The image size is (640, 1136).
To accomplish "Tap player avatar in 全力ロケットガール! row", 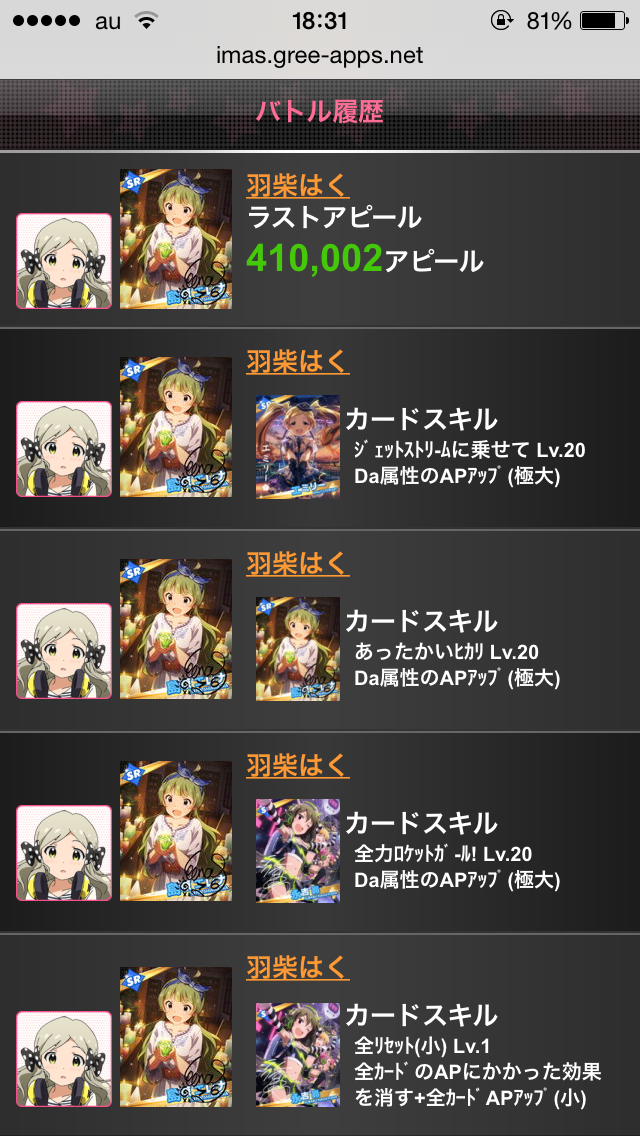I will click(x=64, y=853).
